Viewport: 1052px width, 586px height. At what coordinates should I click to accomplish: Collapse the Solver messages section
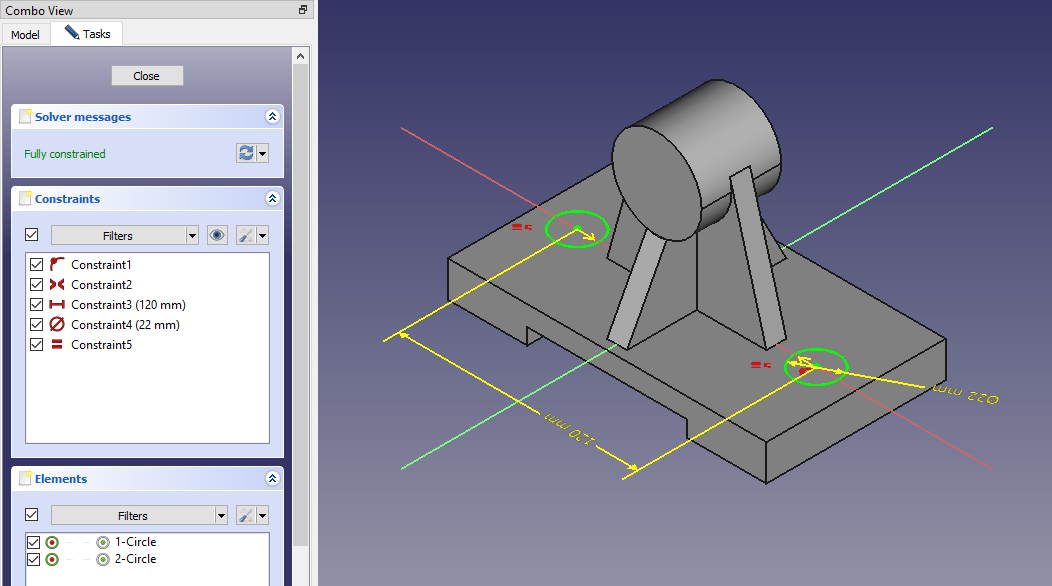[x=272, y=117]
